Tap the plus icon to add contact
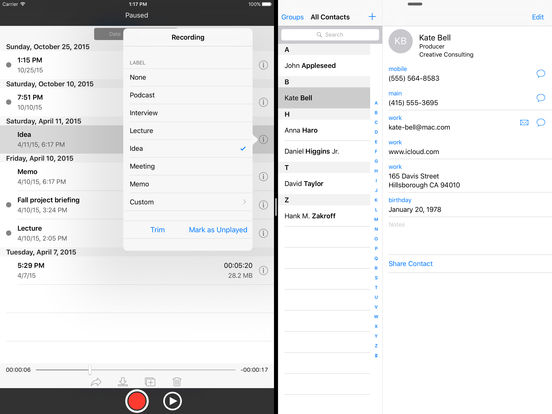The width and height of the screenshot is (552, 414). click(372, 17)
